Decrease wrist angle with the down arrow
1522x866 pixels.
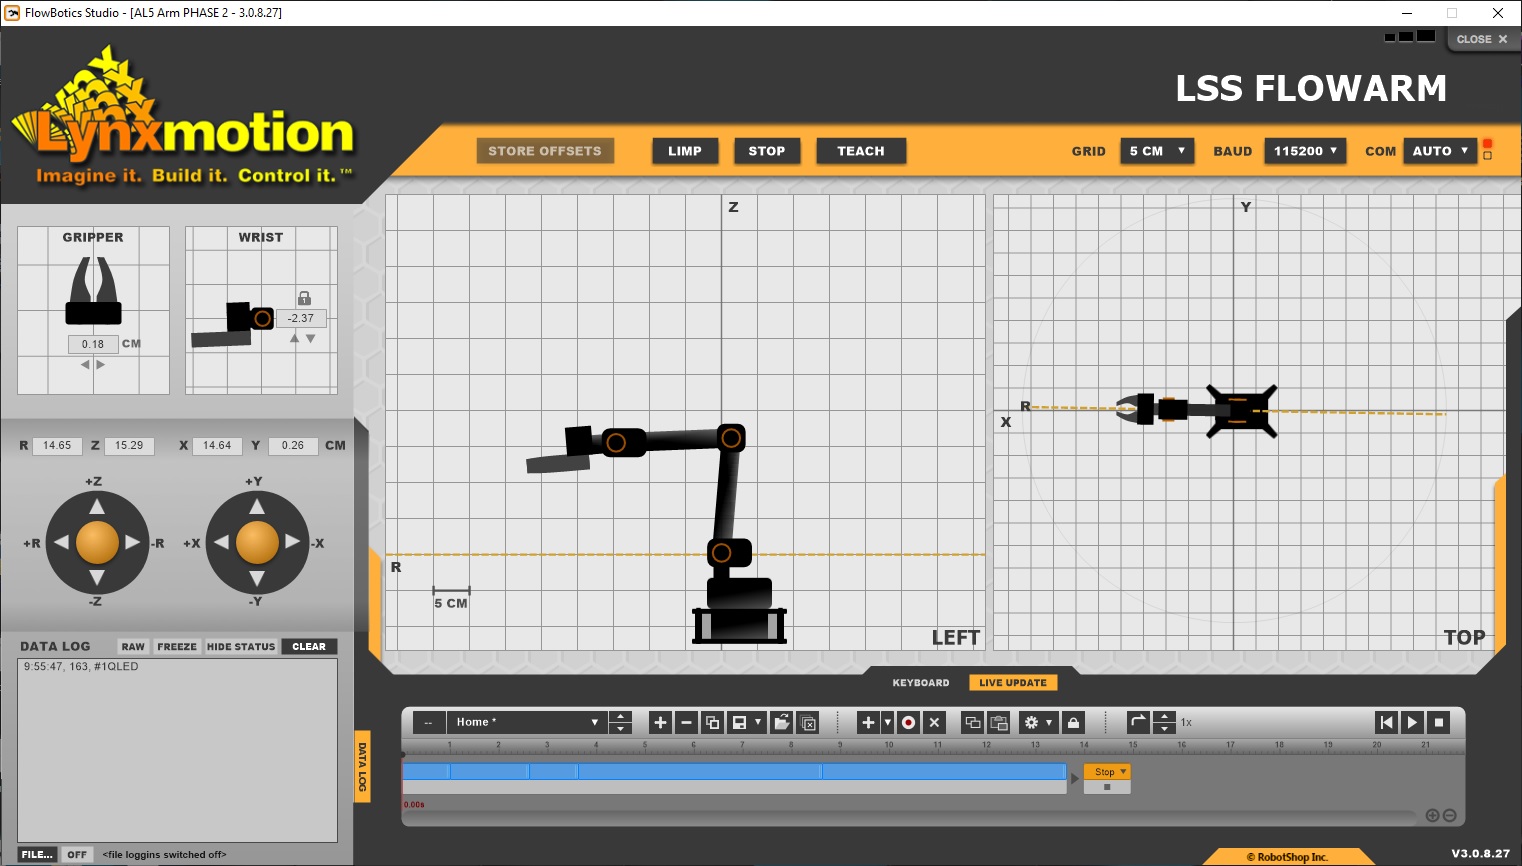pyautogui.click(x=310, y=339)
